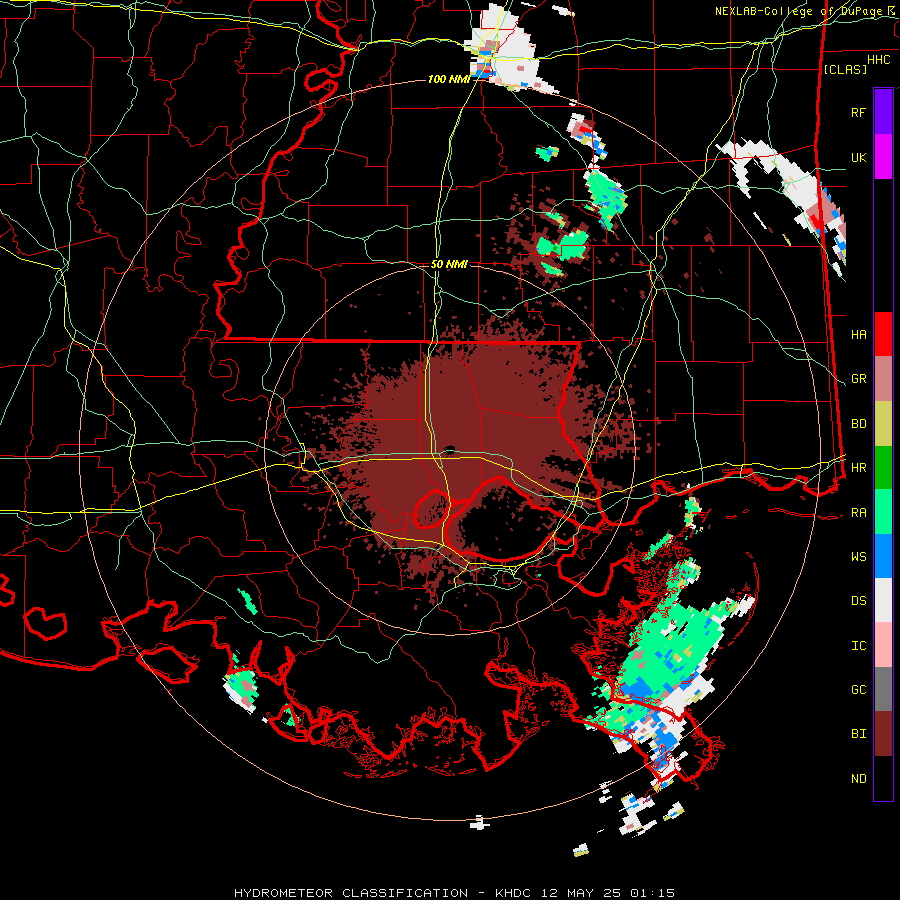Click the HR legend label
This screenshot has width=900, height=900.
[x=859, y=468]
